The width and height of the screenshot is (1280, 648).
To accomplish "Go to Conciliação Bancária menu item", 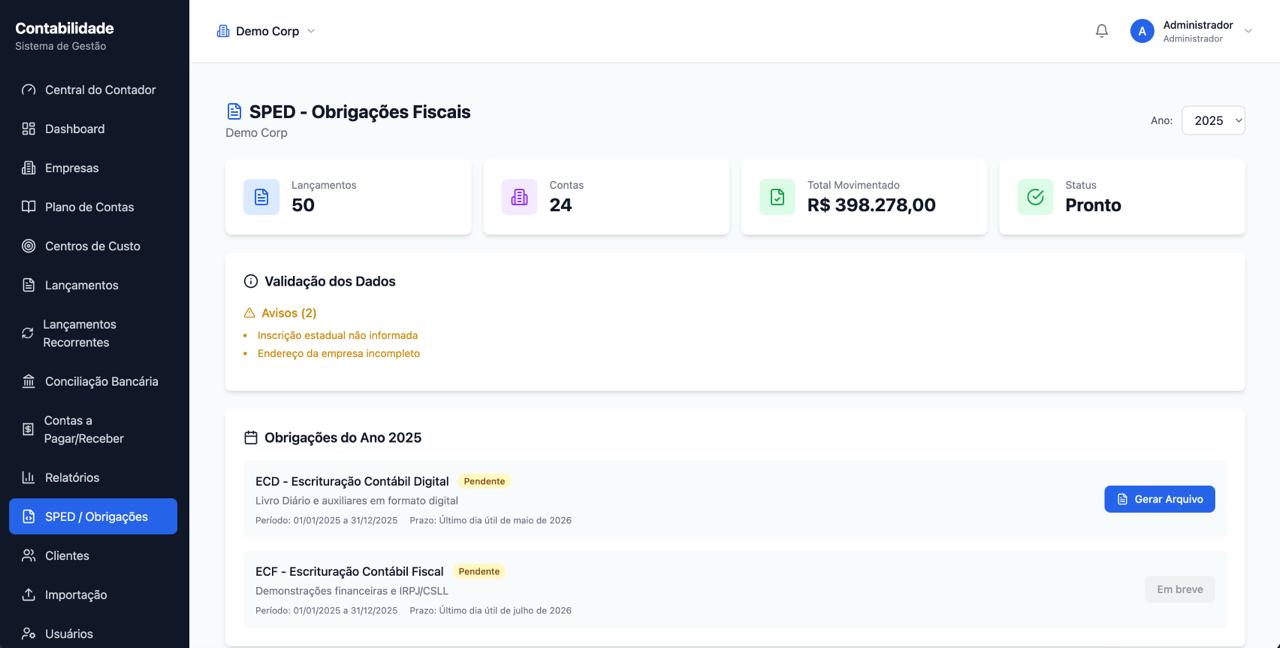I will [101, 381].
